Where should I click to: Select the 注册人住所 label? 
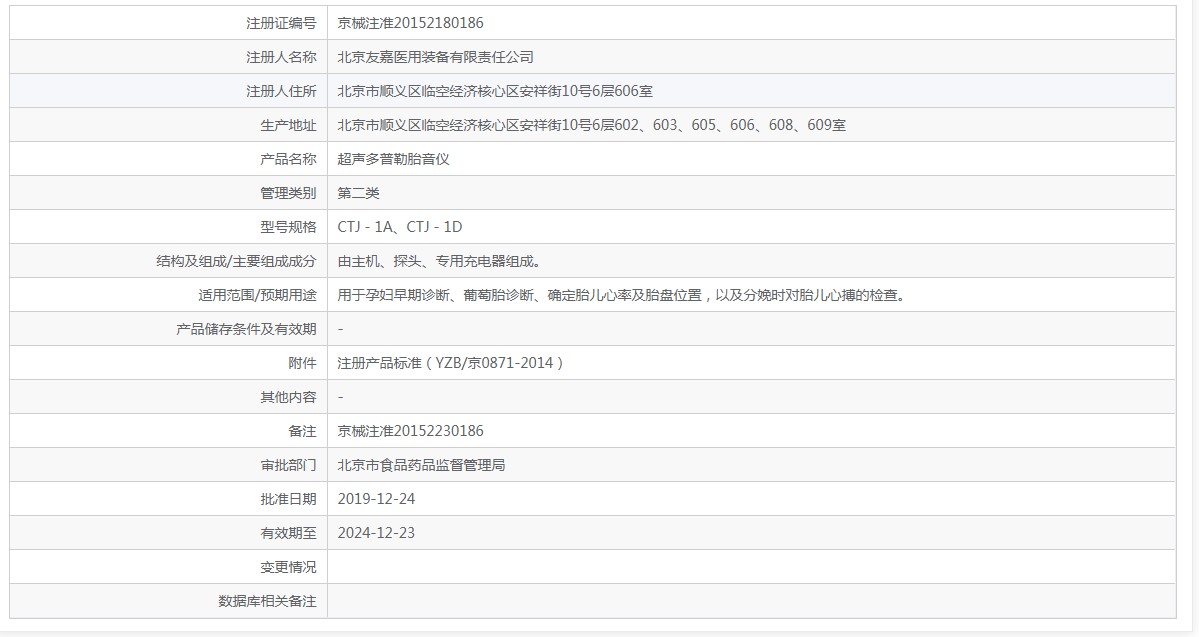pos(281,91)
